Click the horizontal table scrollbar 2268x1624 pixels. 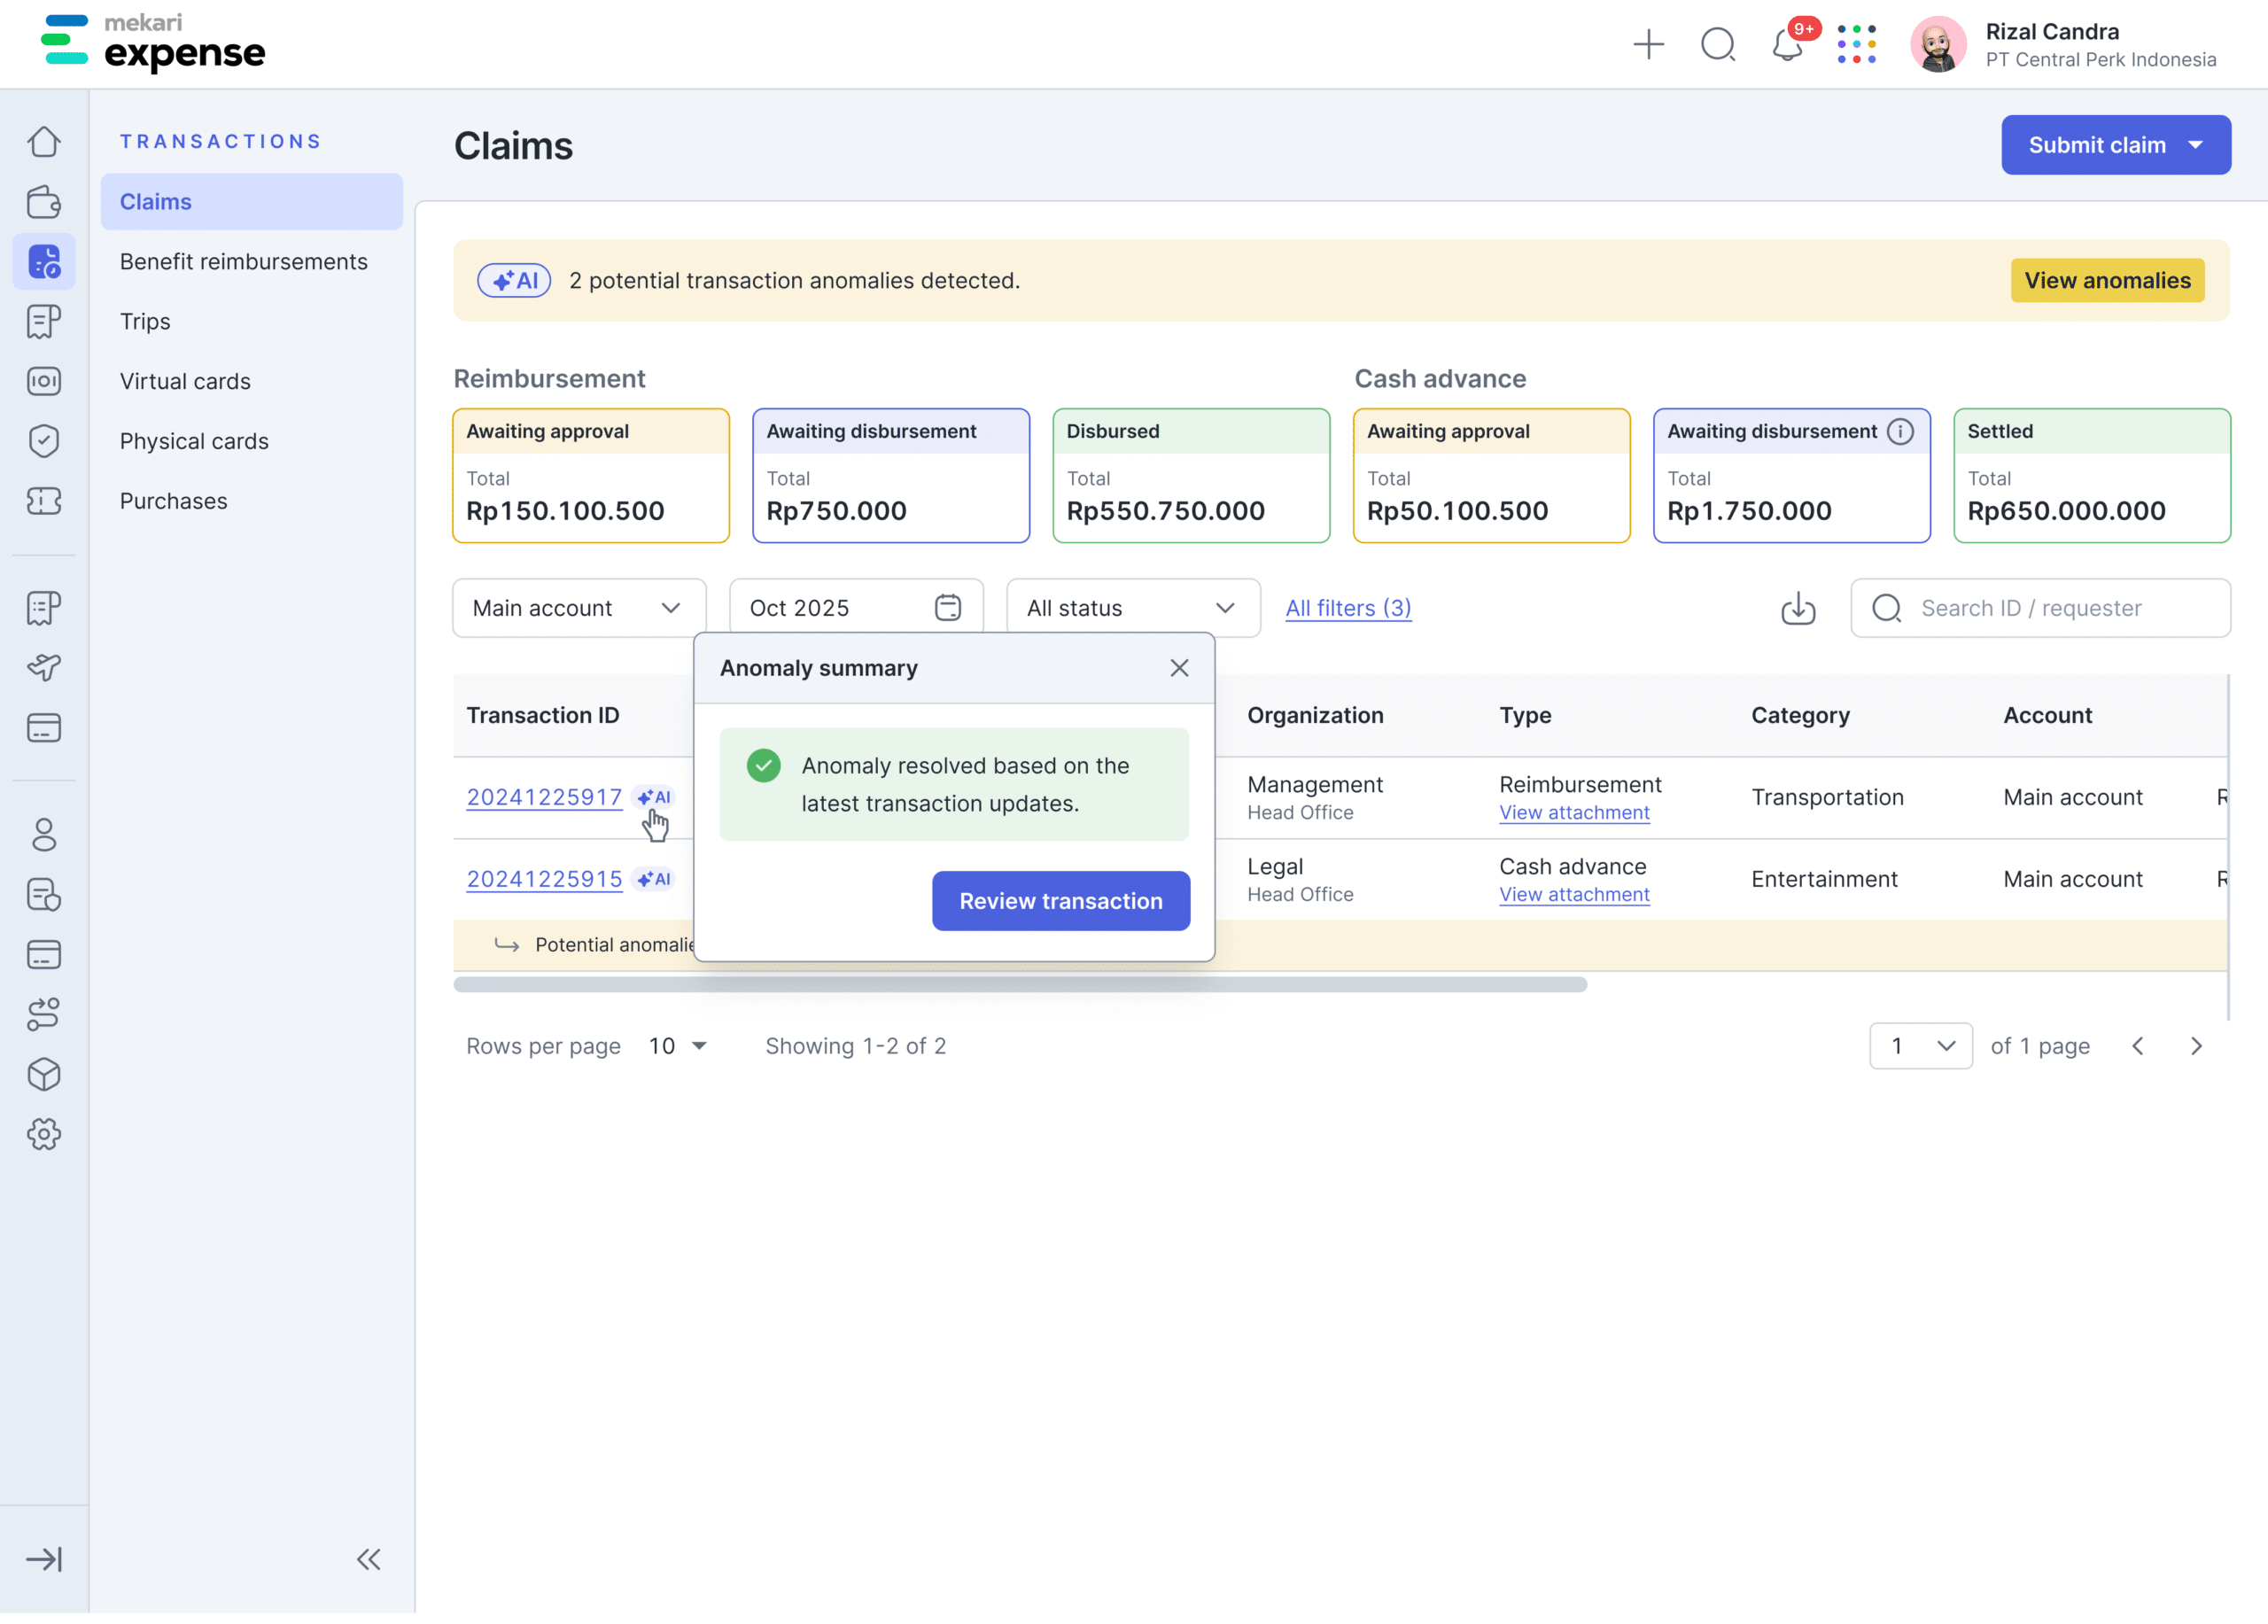pos(1019,985)
